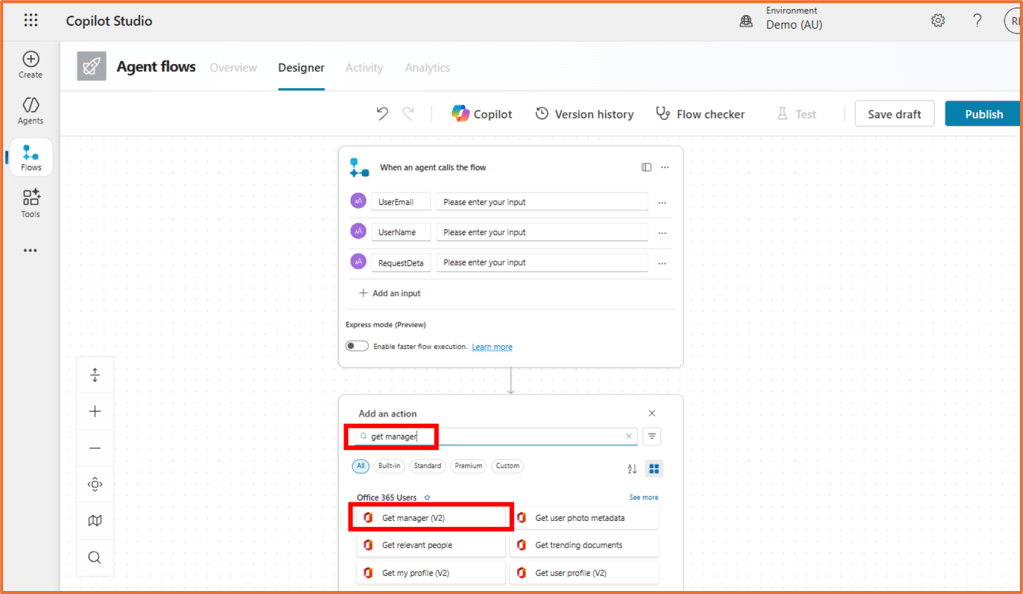Open the canvas minimap
This screenshot has height=594, width=1023.
94,520
